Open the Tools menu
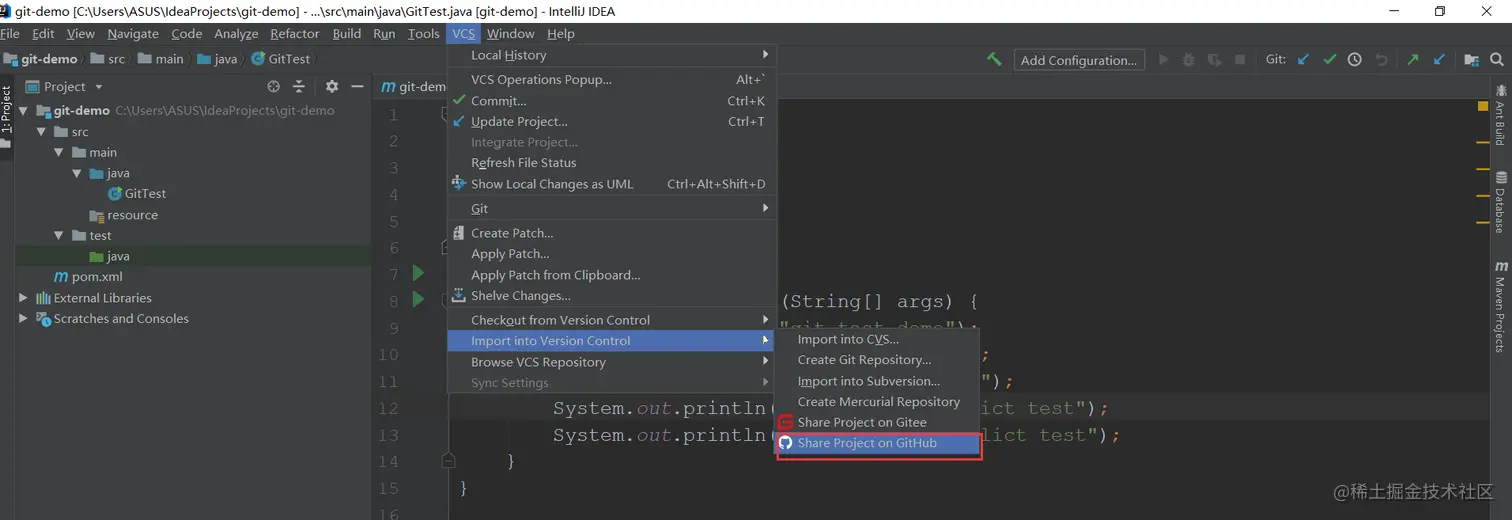1512x520 pixels. [x=424, y=33]
